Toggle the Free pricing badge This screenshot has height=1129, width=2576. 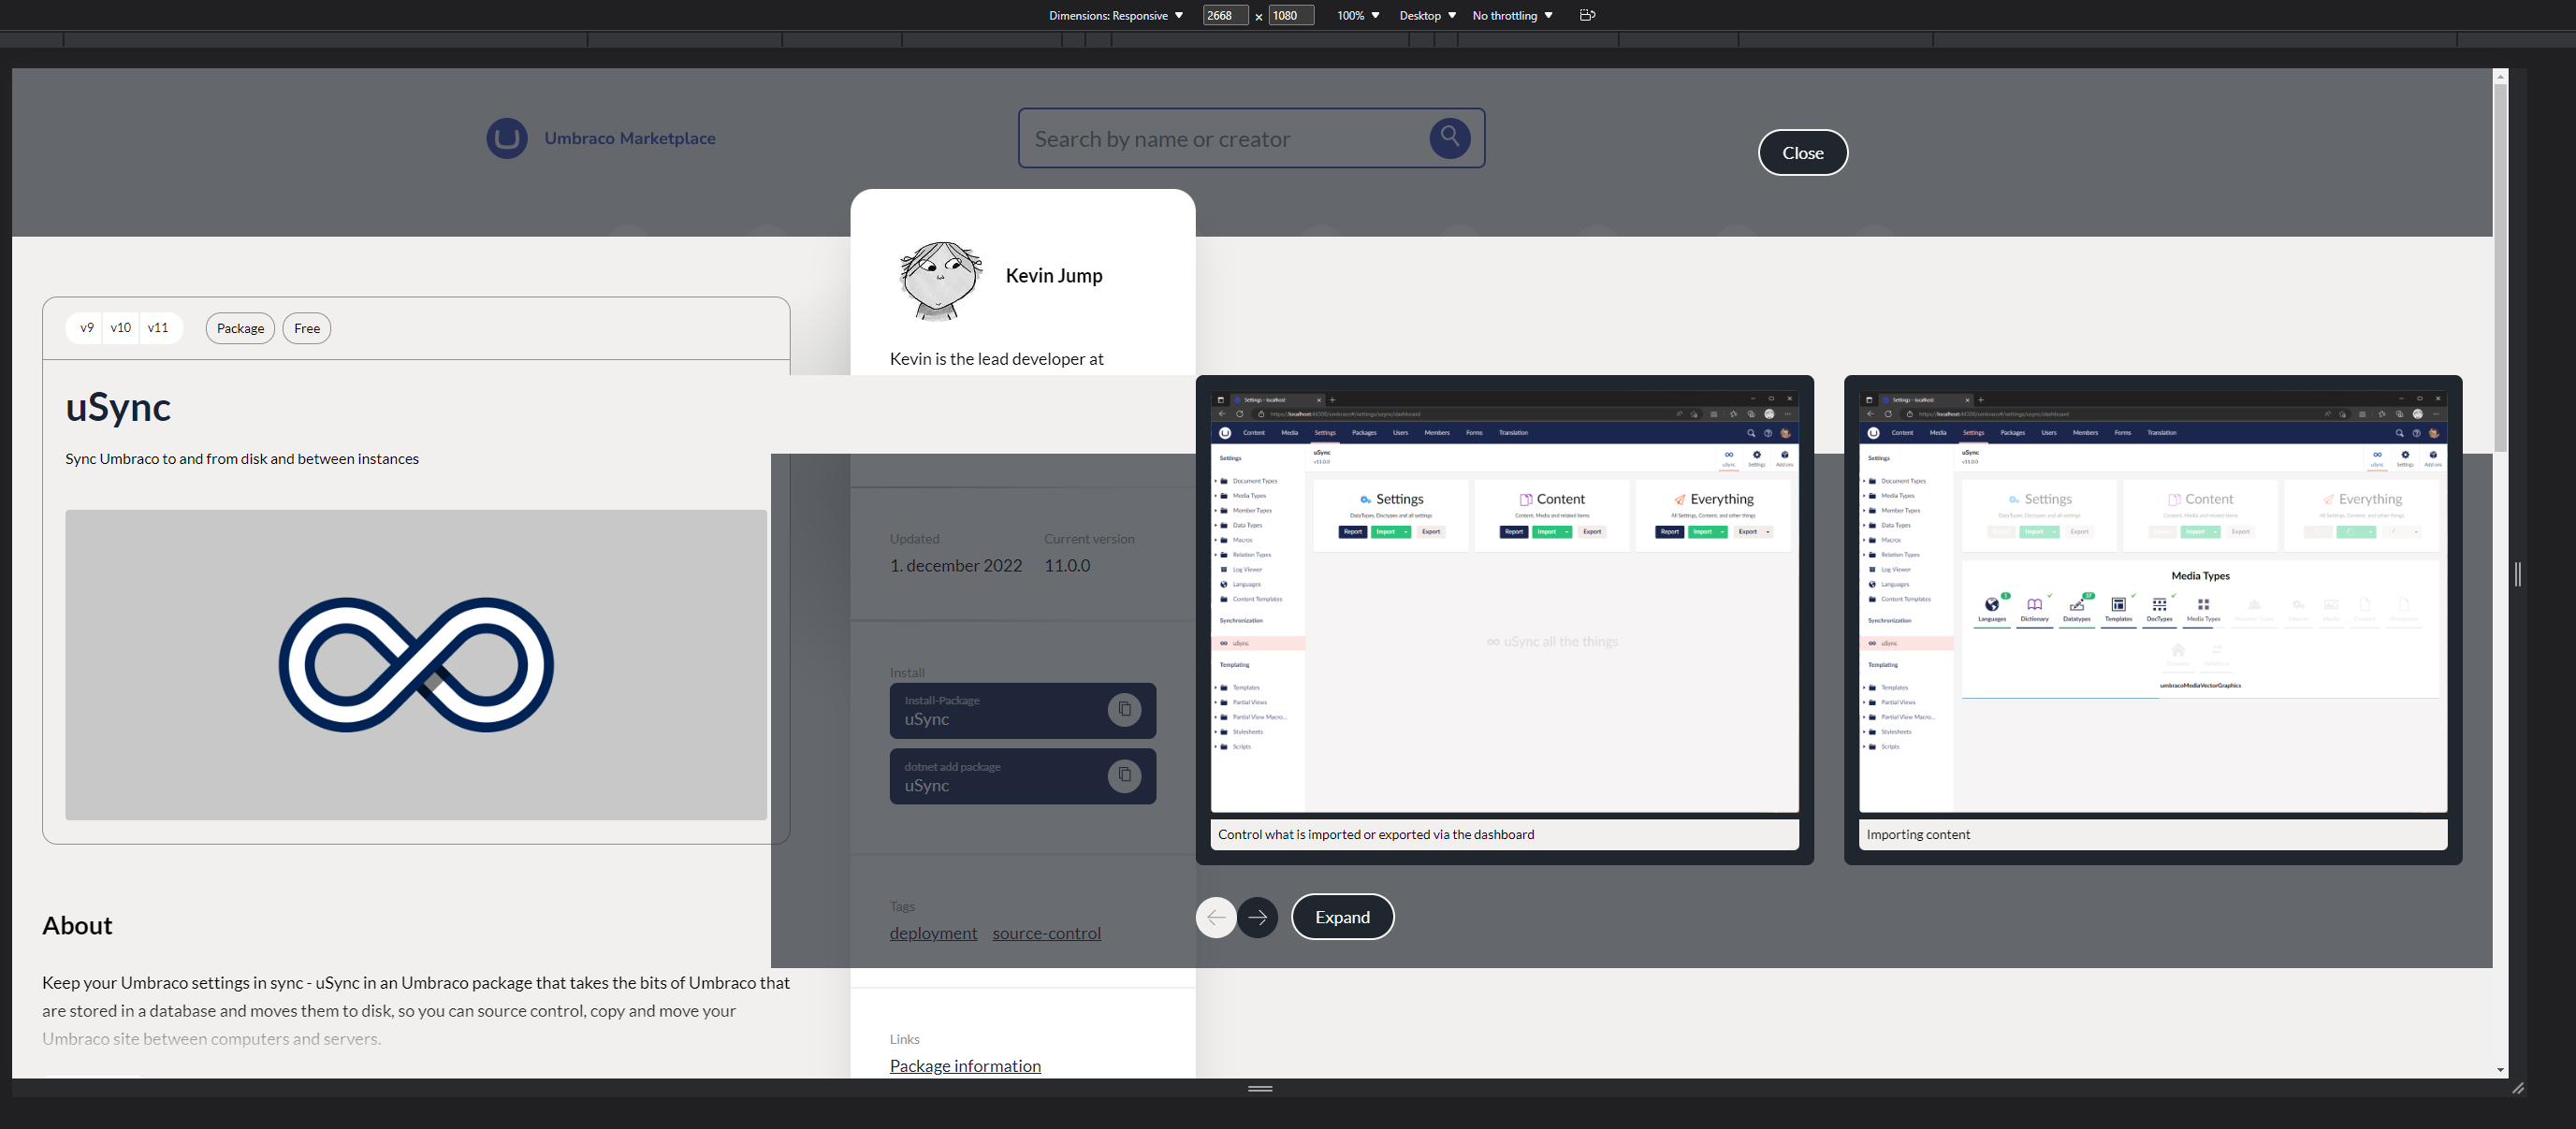[306, 328]
